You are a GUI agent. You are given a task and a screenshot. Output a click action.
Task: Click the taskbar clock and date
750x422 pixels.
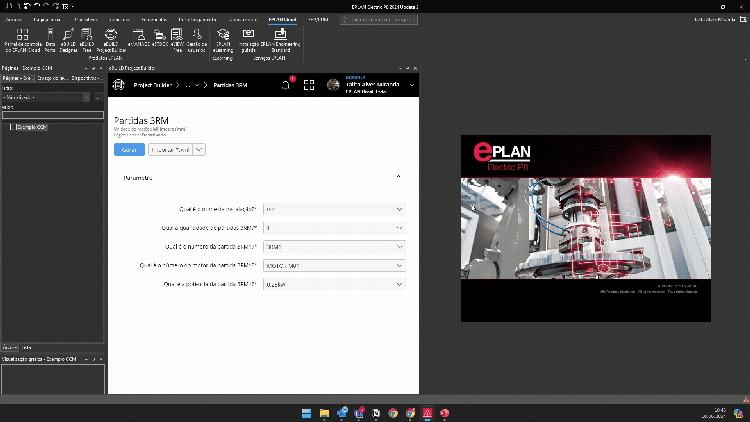coord(713,413)
